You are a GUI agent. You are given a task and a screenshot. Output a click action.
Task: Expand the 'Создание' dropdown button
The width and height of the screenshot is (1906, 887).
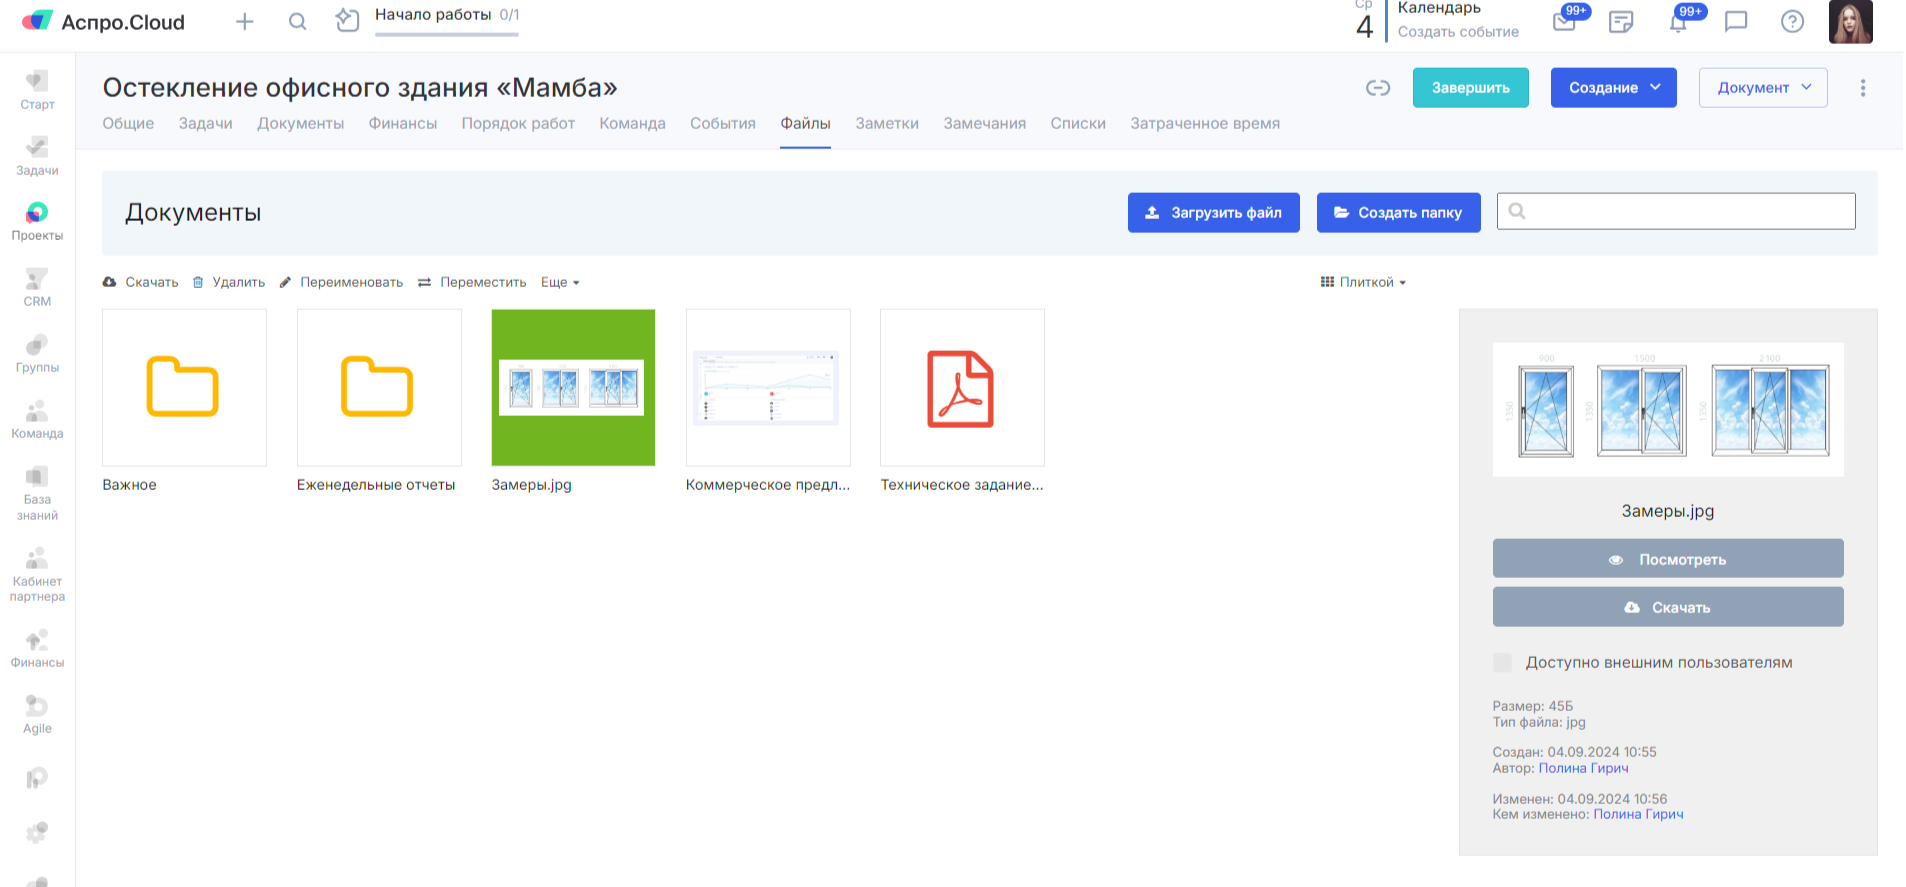coord(1613,88)
